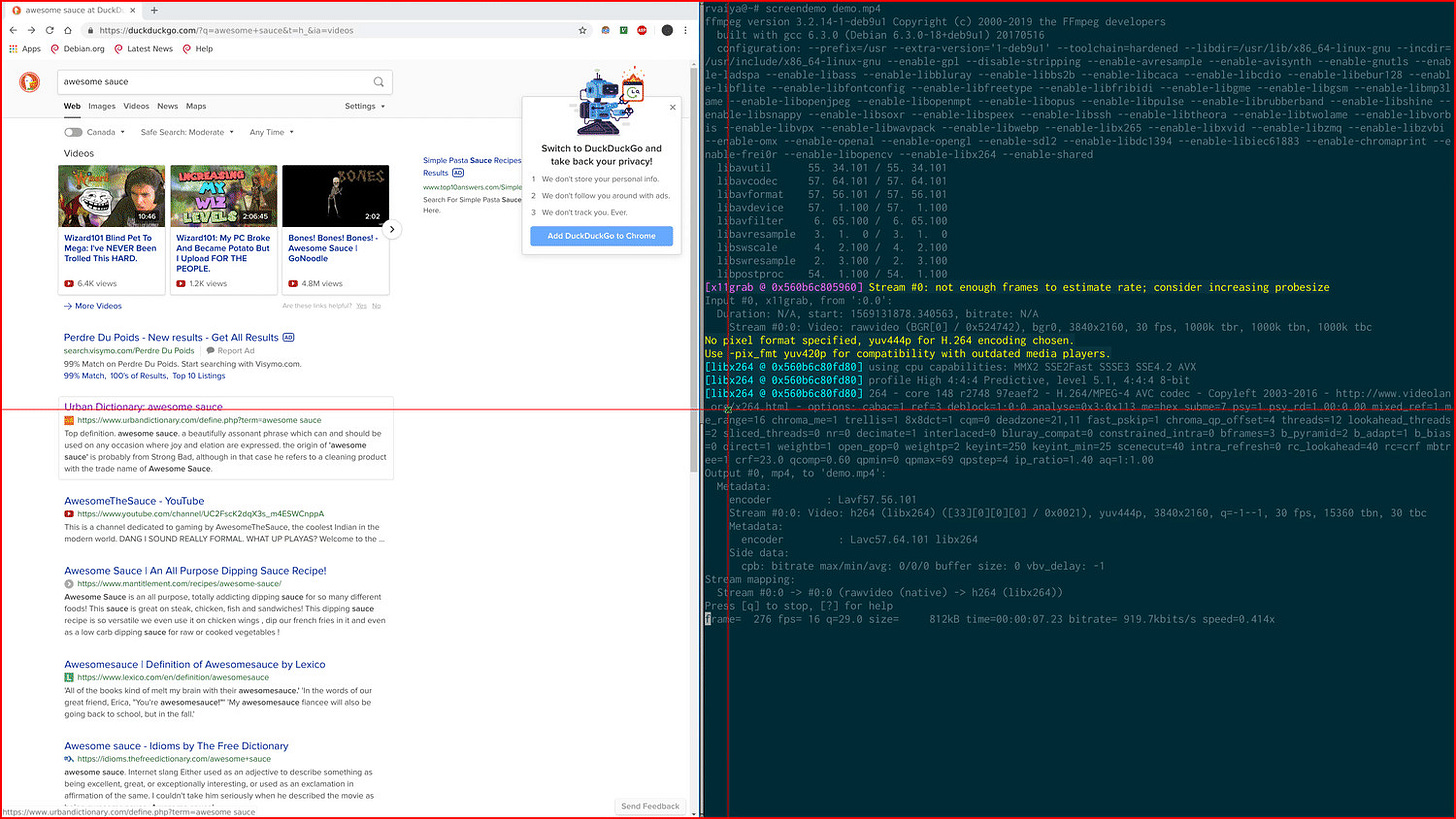The height and width of the screenshot is (819, 1456).
Task: Switch to the Maps tab
Action: [196, 106]
